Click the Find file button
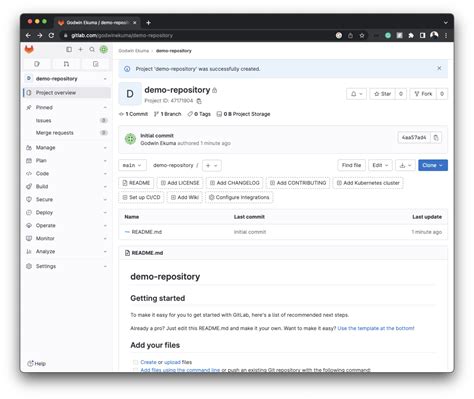The height and width of the screenshot is (399, 474). pyautogui.click(x=351, y=165)
